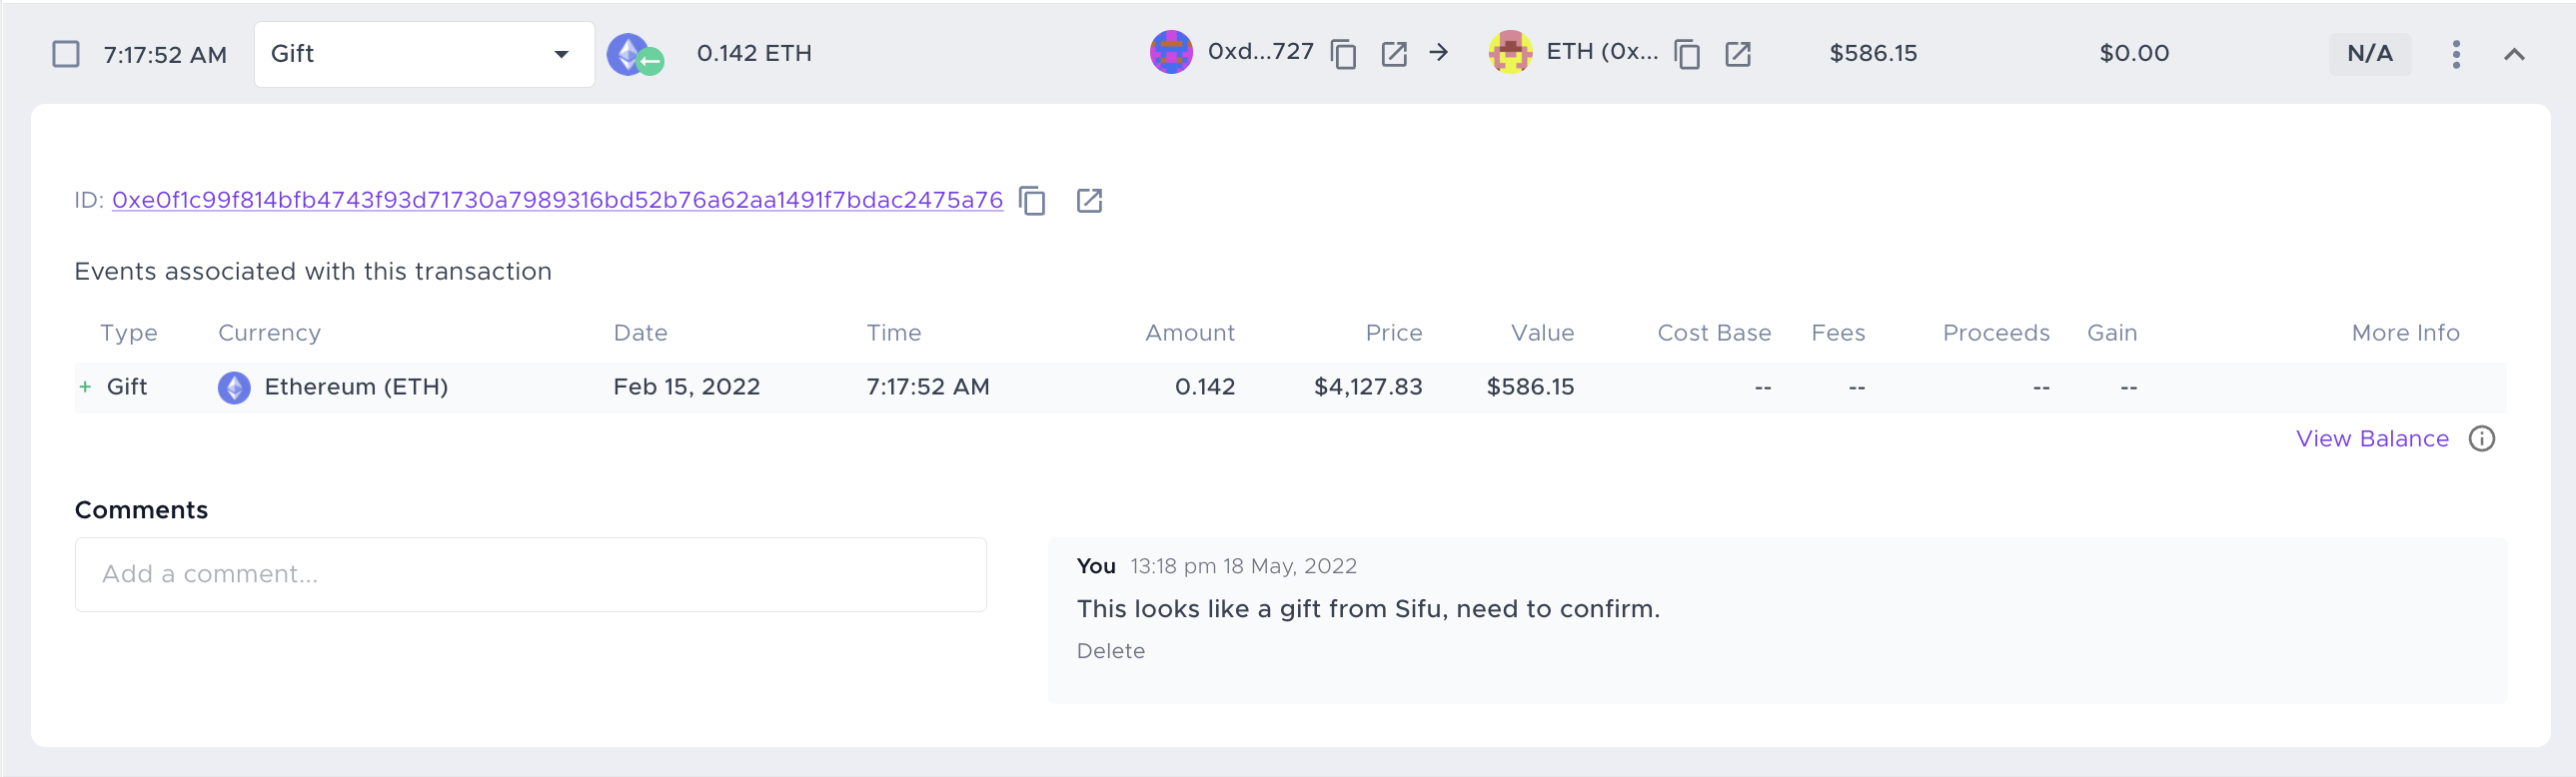The height and width of the screenshot is (777, 2576).
Task: Open transaction ID in external explorer
Action: point(1090,201)
